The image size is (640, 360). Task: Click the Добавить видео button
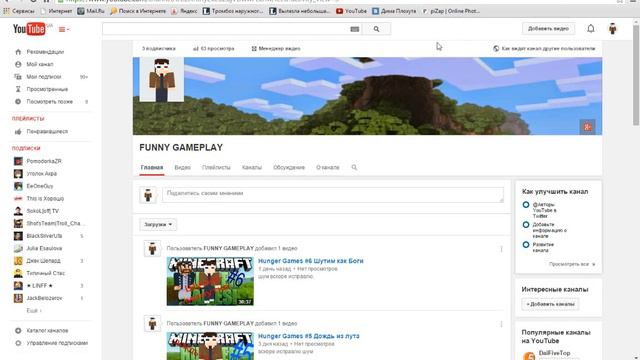(548, 29)
